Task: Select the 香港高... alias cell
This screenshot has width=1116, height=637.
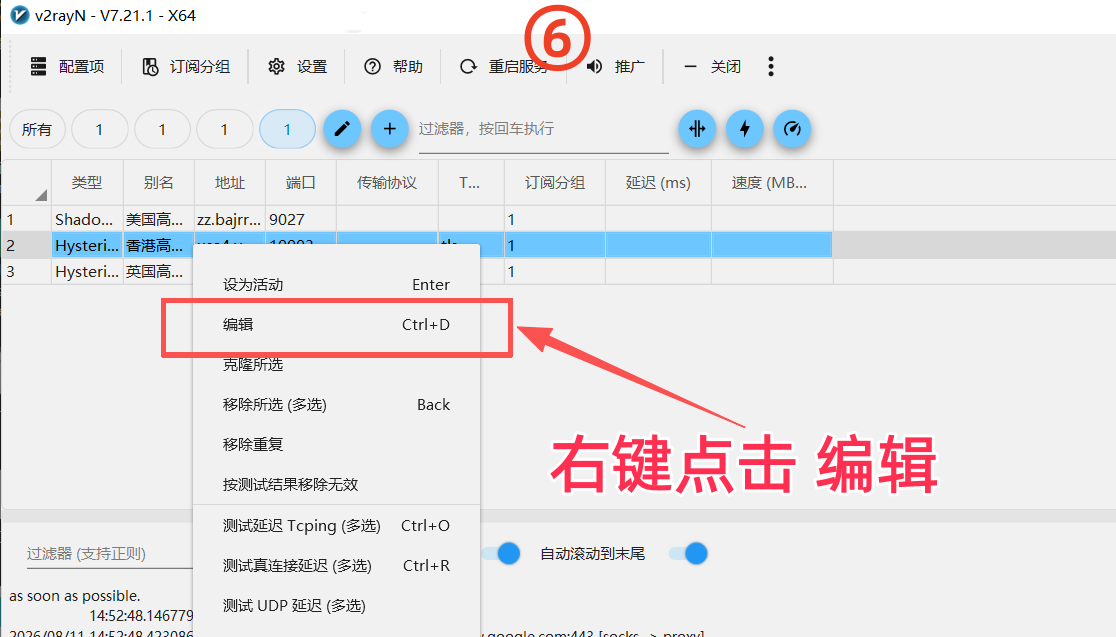Action: point(159,246)
